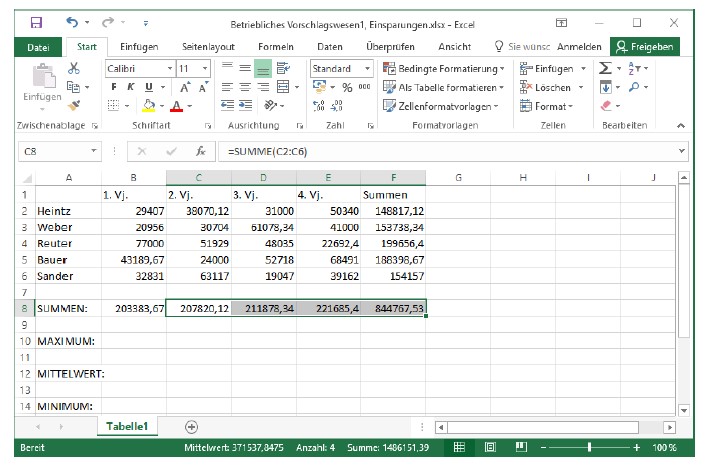Cut selection with the scissors icon
This screenshot has width=707, height=468.
(x=73, y=68)
